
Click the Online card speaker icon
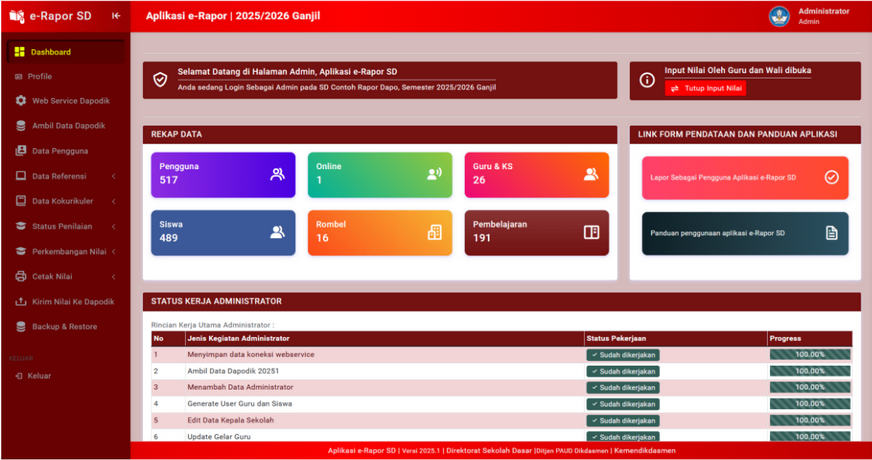[x=434, y=174]
